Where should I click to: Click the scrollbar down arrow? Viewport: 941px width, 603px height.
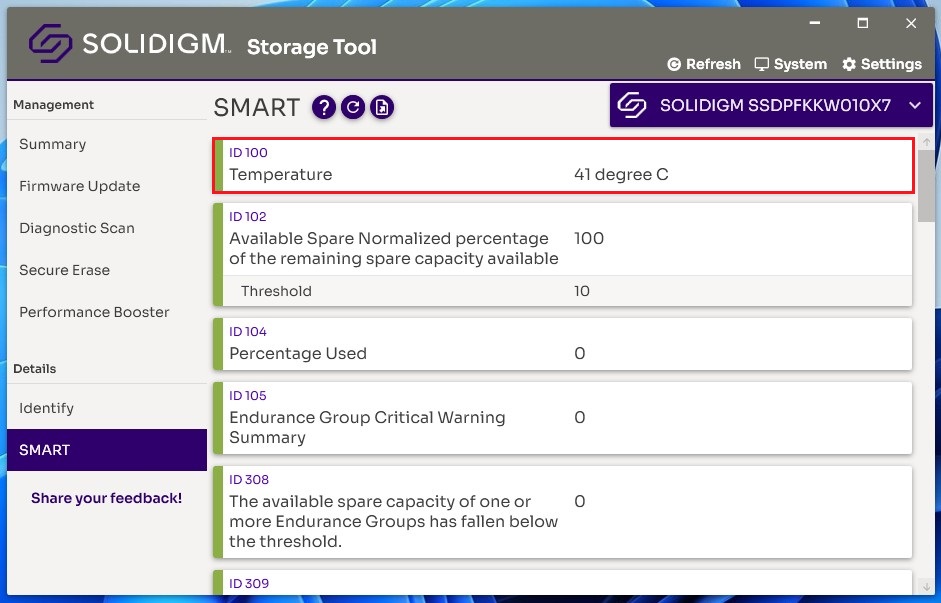coord(926,586)
